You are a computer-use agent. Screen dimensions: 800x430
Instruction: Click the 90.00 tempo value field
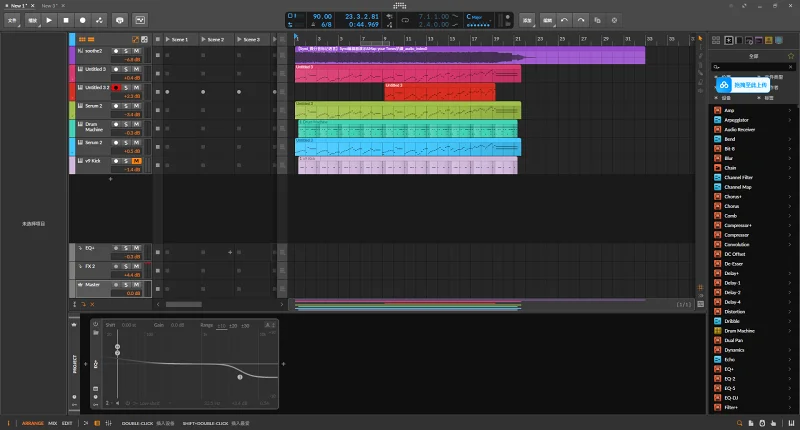(322, 17)
